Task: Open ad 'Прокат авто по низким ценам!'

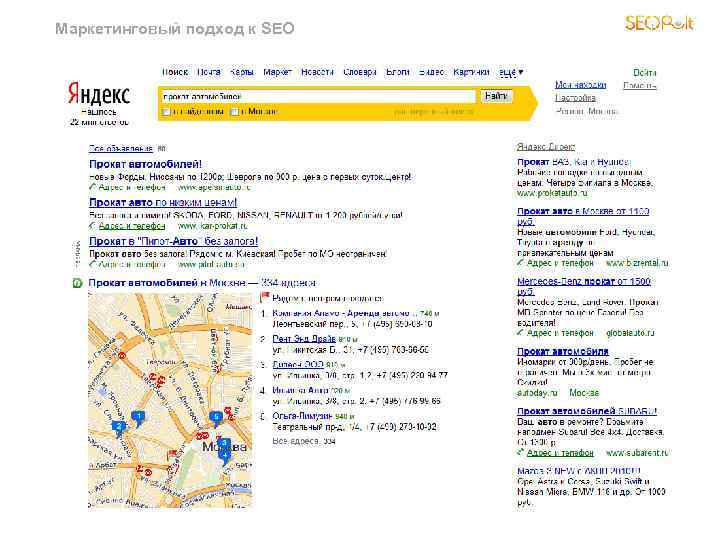Action: [x=163, y=202]
